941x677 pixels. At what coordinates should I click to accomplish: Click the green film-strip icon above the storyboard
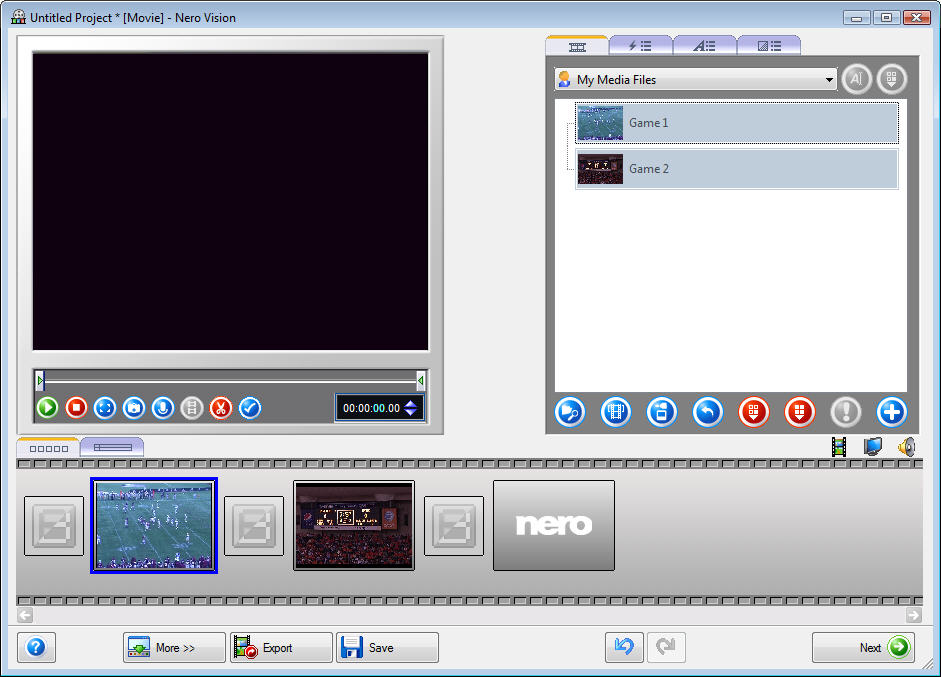tap(839, 447)
